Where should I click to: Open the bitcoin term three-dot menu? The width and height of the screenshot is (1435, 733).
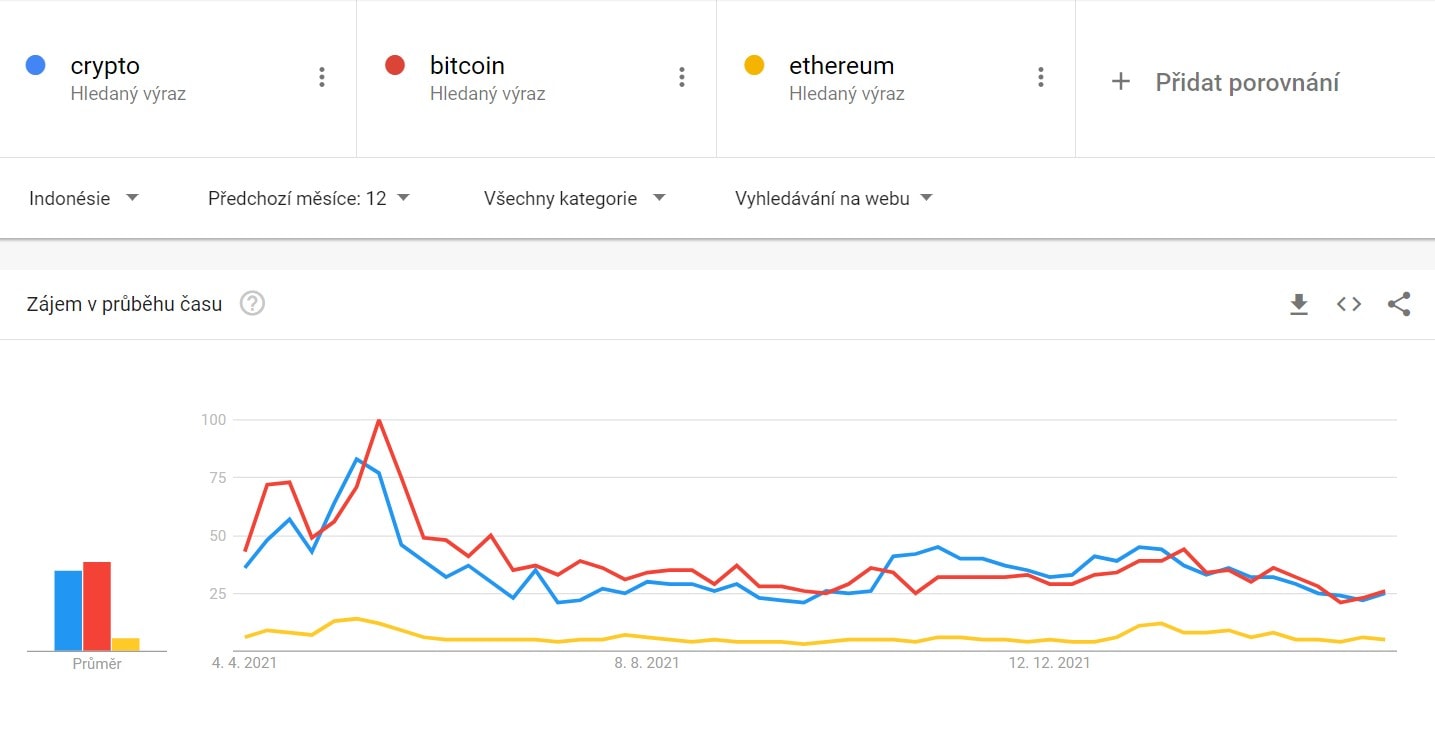[681, 77]
